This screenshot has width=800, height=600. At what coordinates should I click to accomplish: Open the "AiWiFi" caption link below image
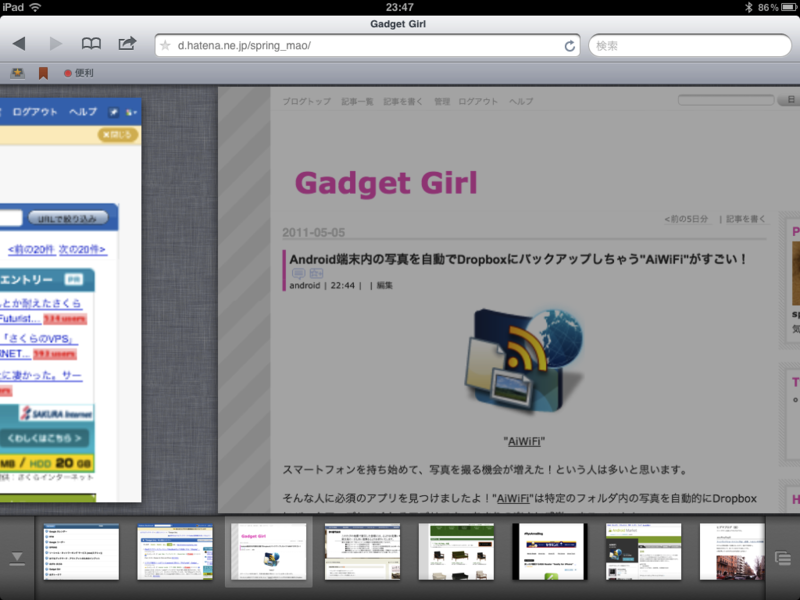(x=524, y=441)
